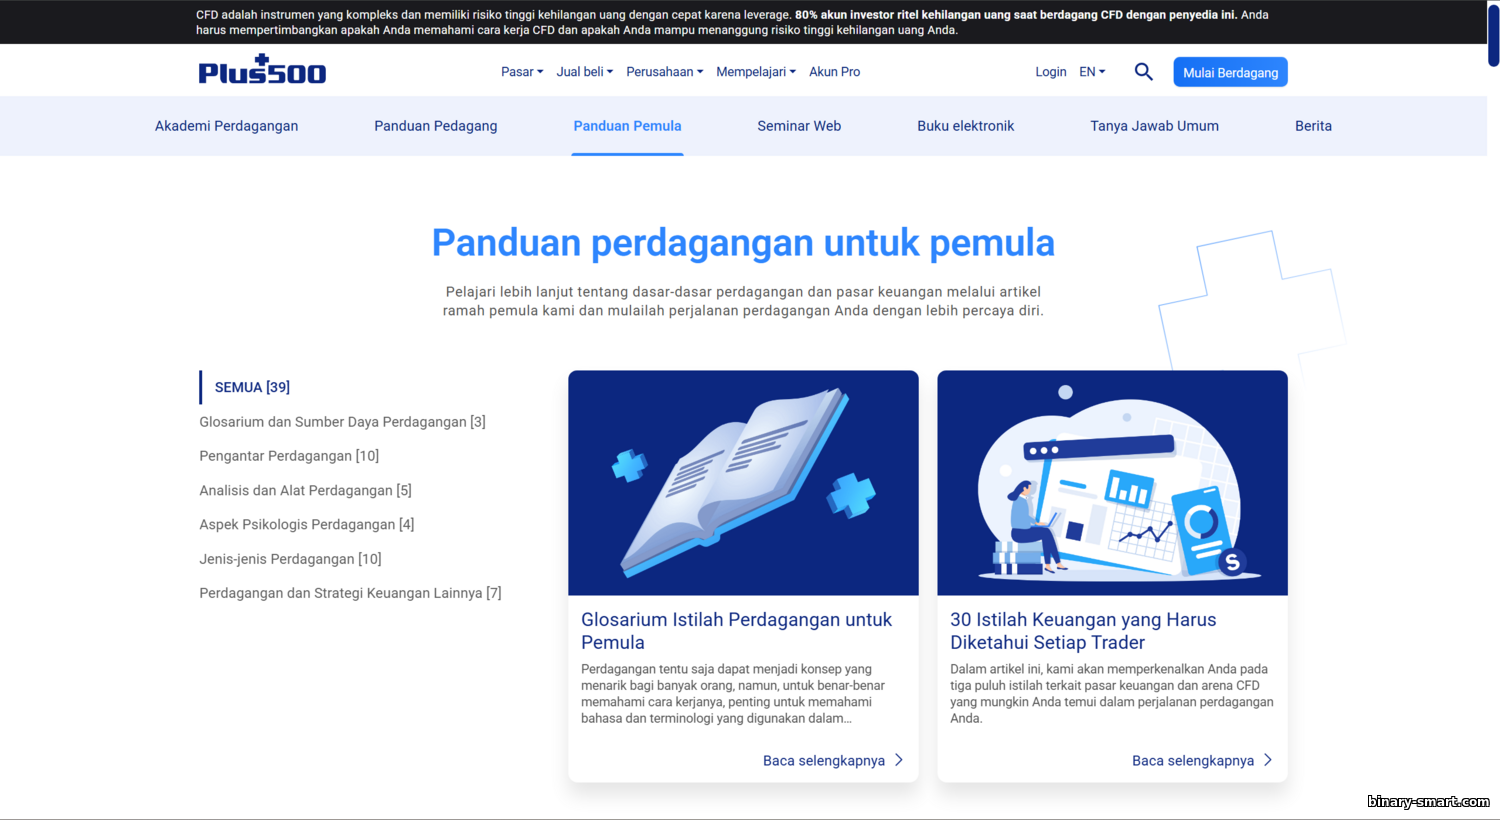
Task: Expand the Pasar dropdown menu
Action: 521,72
